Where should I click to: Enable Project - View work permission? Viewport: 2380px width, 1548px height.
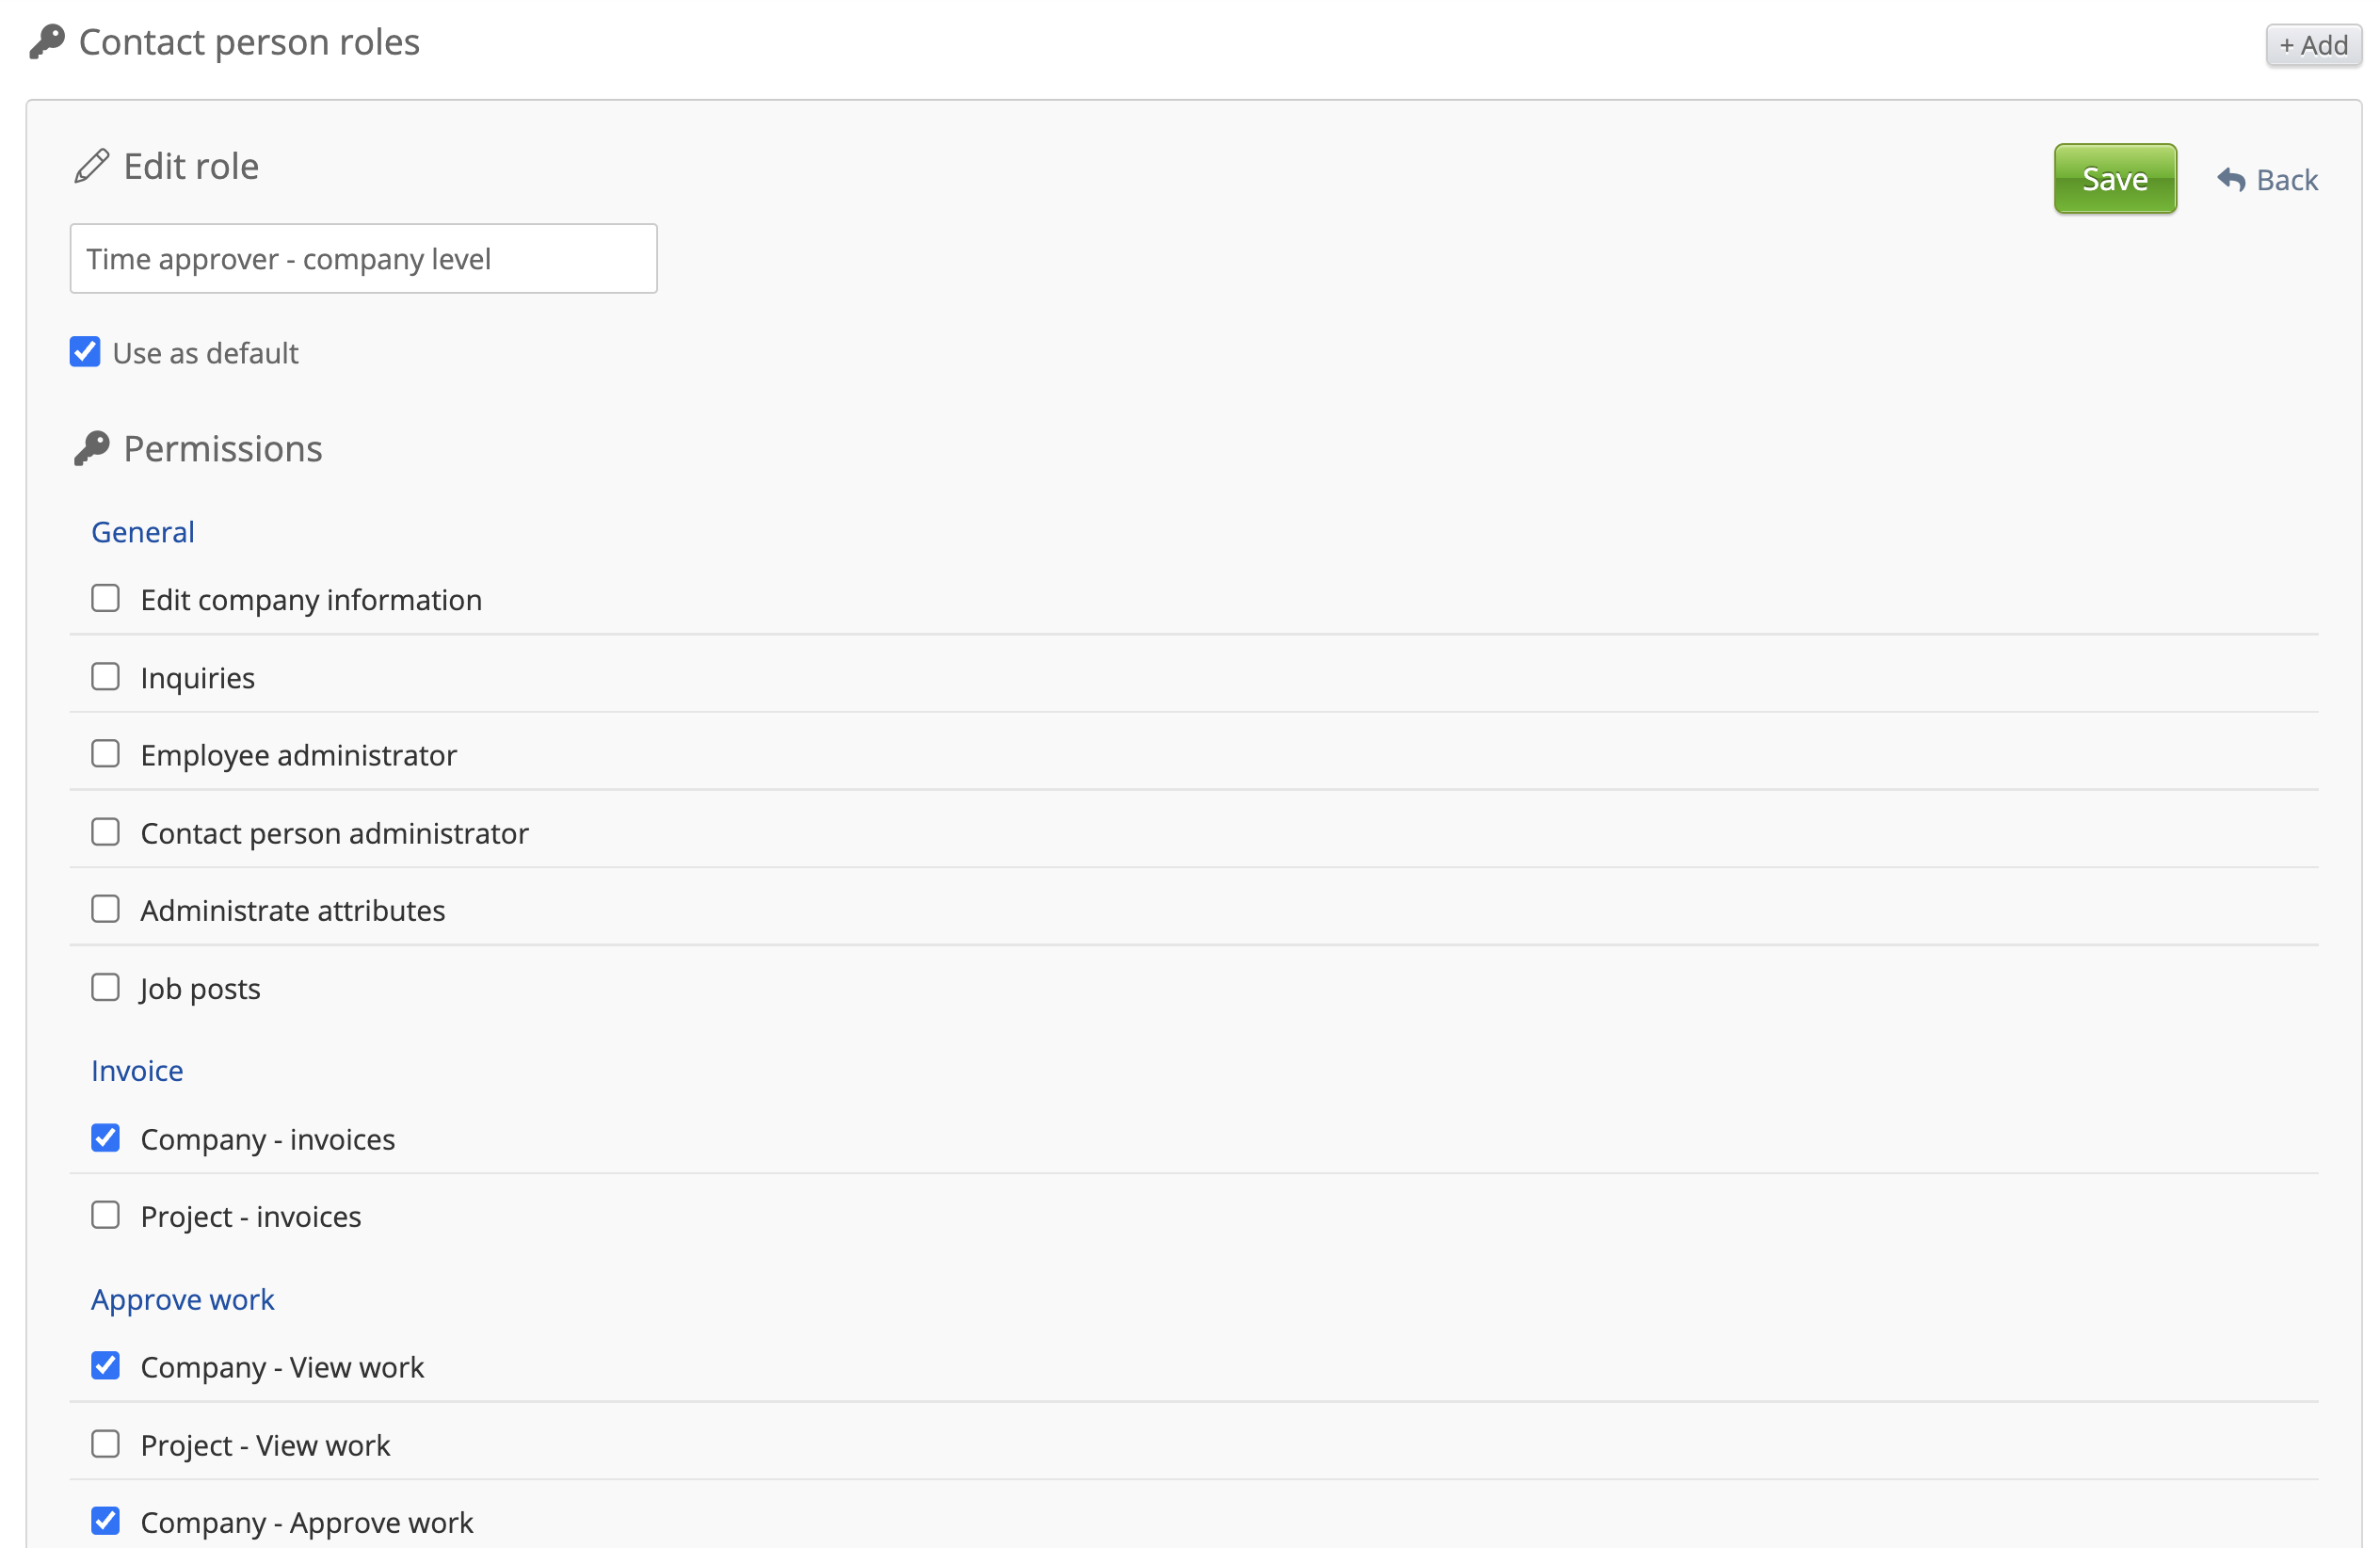(x=105, y=1444)
